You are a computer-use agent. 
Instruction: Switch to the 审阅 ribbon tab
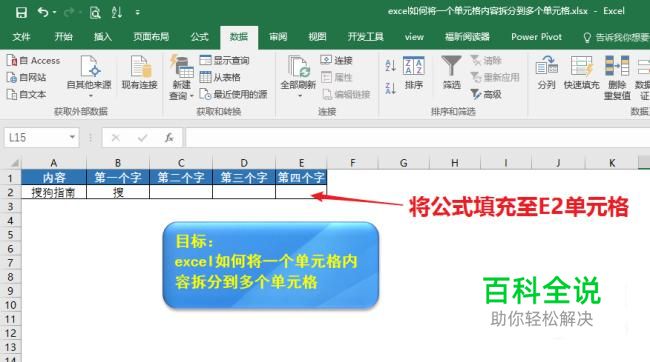click(278, 37)
